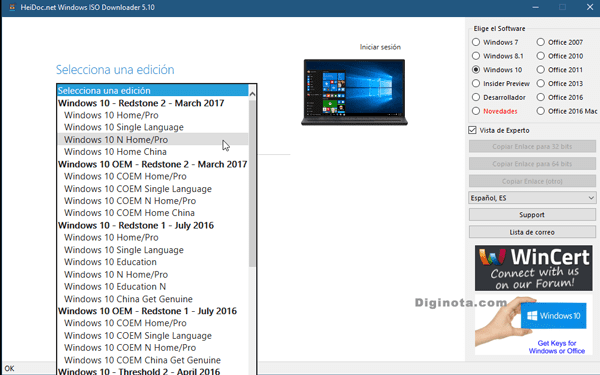Viewport: 600px width, 375px height.
Task: Click the Iniciar sesión link
Action: tap(380, 47)
